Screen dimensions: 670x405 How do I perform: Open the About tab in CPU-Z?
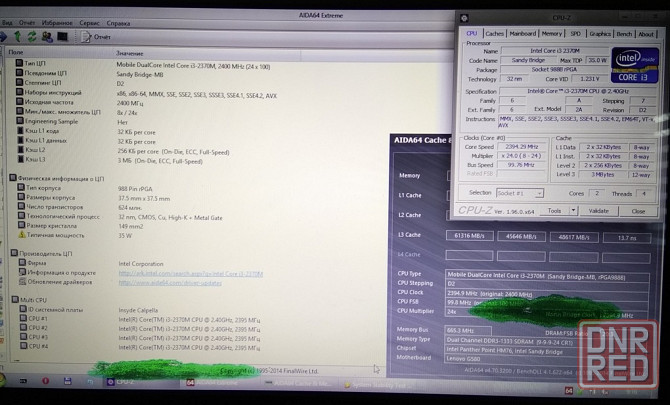646,34
